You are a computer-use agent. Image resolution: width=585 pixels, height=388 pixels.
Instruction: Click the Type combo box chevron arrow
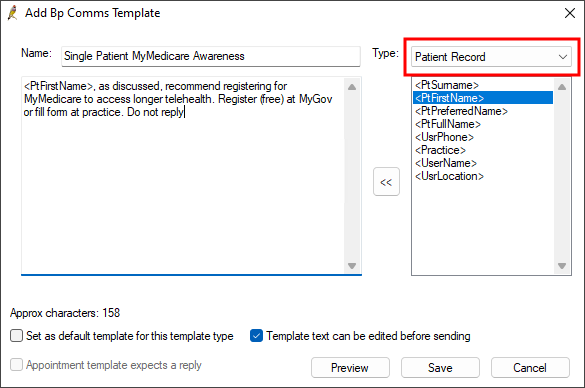click(563, 57)
